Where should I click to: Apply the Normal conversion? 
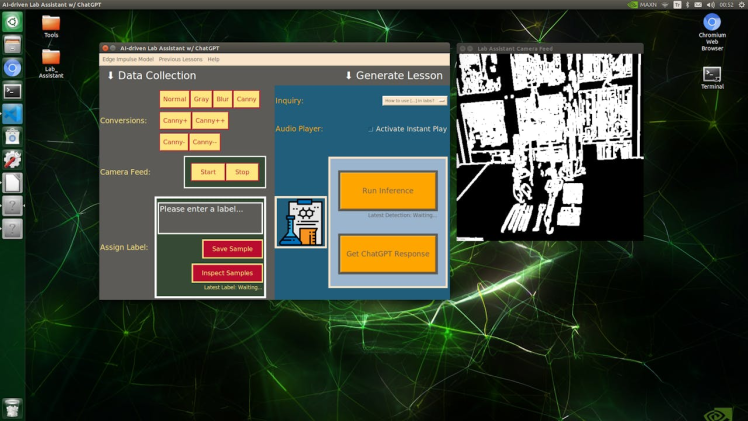(174, 99)
